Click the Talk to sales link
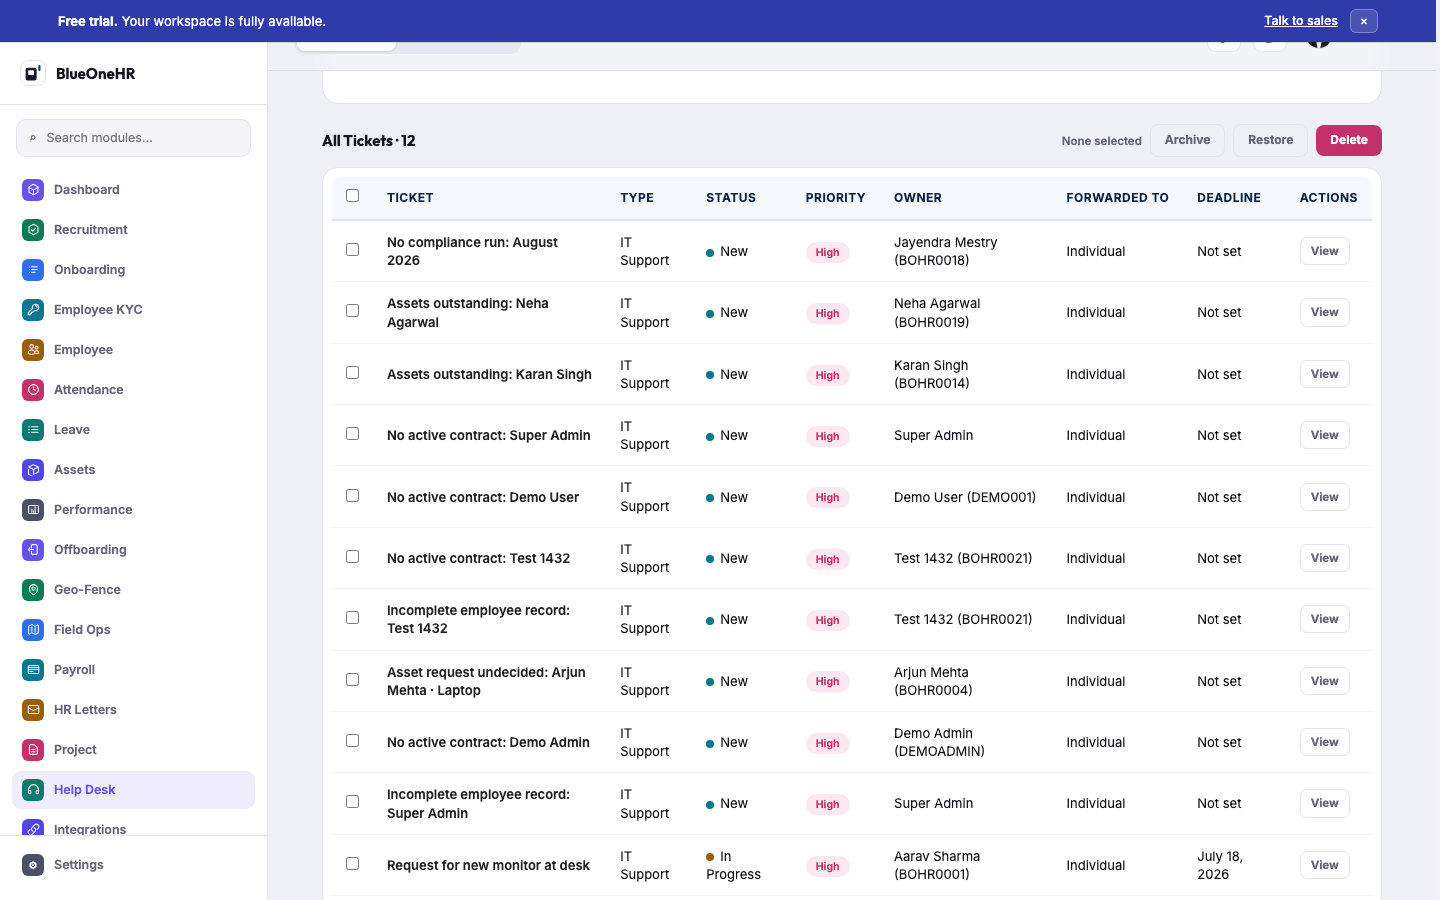 pos(1300,21)
